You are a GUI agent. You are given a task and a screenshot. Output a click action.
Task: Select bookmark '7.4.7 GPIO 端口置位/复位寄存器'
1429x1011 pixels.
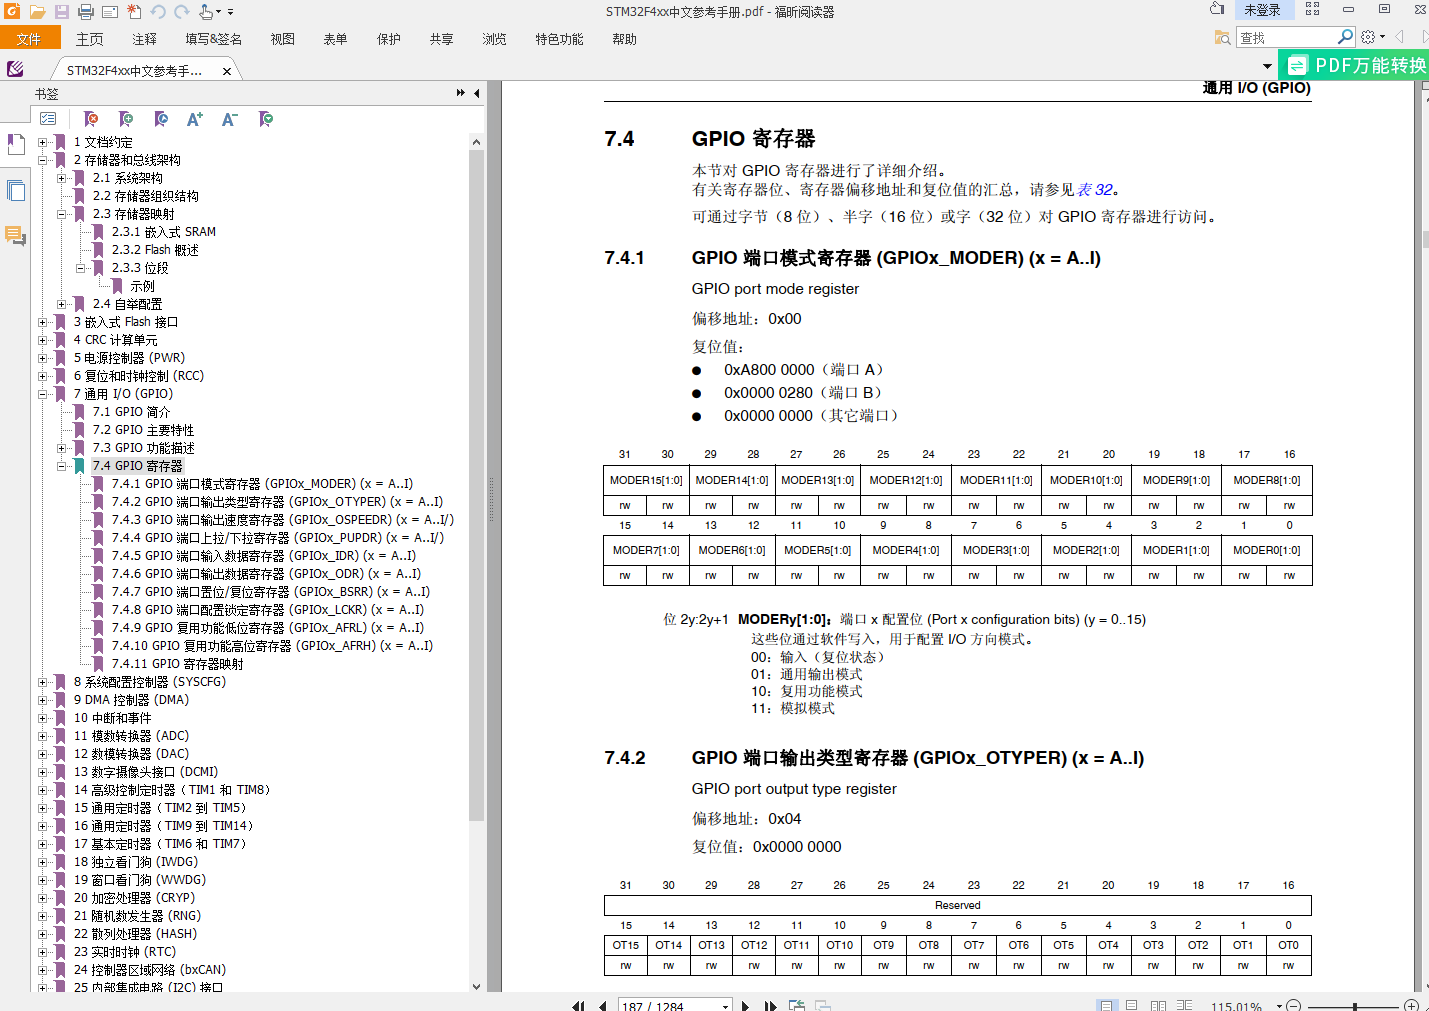click(271, 592)
